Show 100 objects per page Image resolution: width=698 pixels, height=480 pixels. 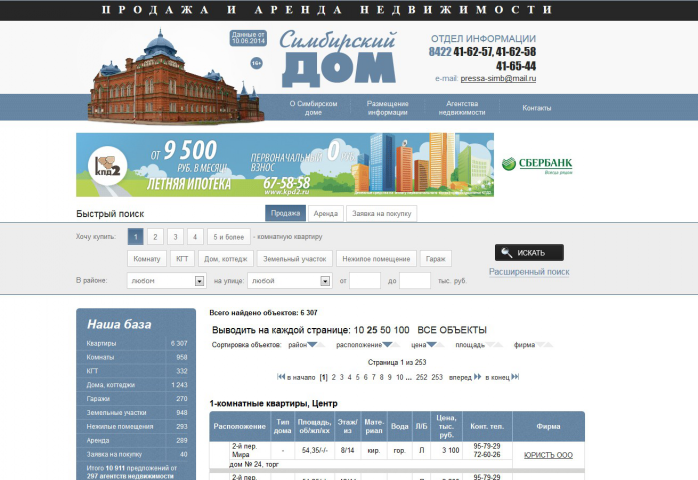[x=402, y=330]
